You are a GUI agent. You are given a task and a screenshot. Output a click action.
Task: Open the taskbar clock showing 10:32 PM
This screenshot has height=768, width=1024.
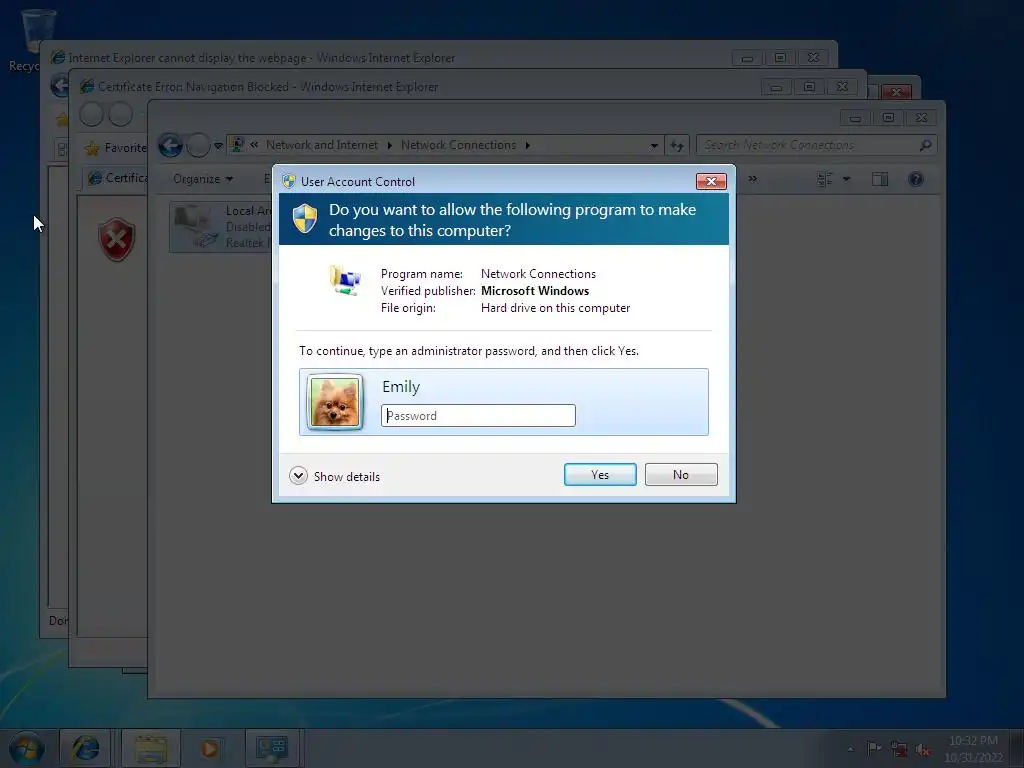[973, 748]
